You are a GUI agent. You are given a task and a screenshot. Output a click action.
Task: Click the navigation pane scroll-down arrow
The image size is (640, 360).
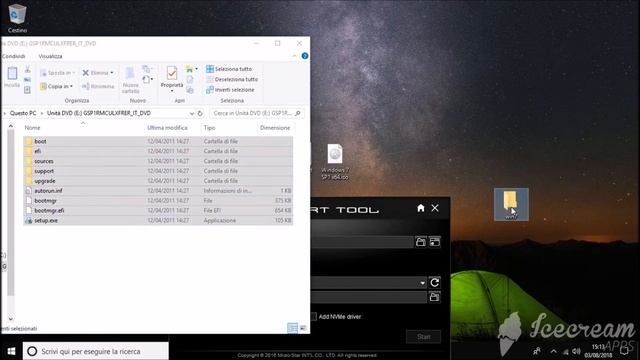[11, 319]
